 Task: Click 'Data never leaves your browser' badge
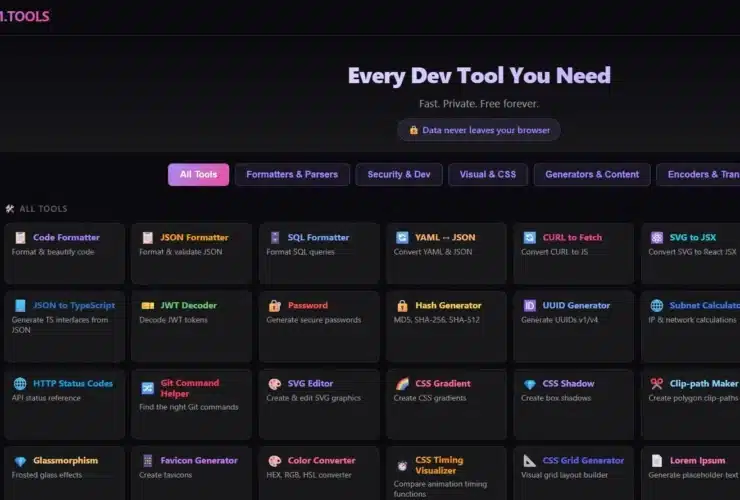(479, 130)
